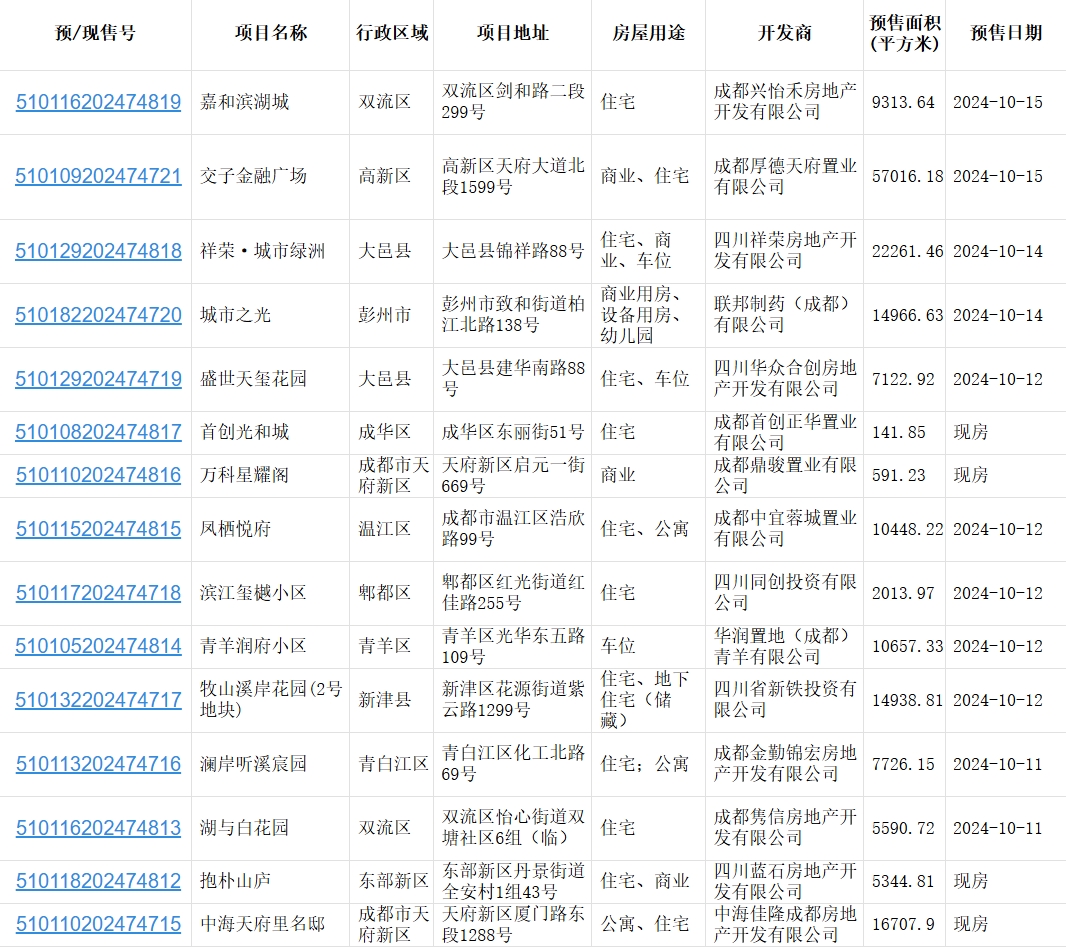
Task: Click developer 华润置地（成都）青羊有限公司
Action: (x=785, y=646)
